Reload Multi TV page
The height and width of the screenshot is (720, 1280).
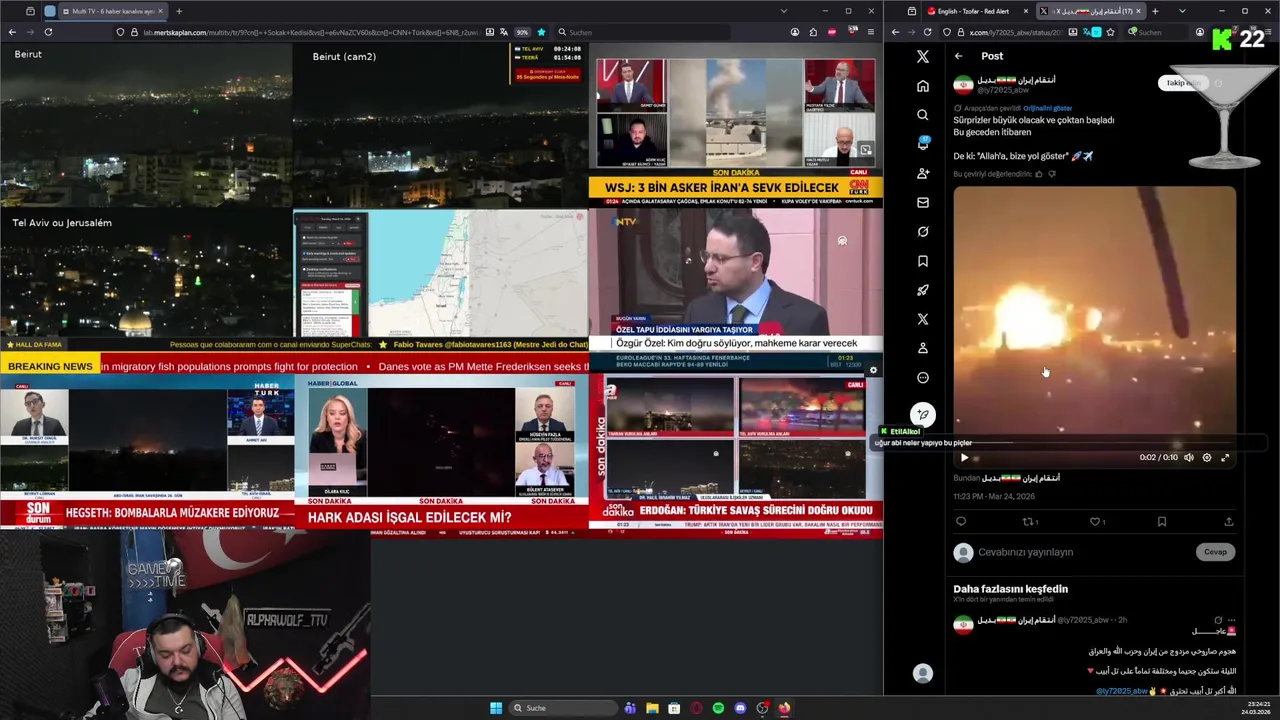[x=48, y=32]
